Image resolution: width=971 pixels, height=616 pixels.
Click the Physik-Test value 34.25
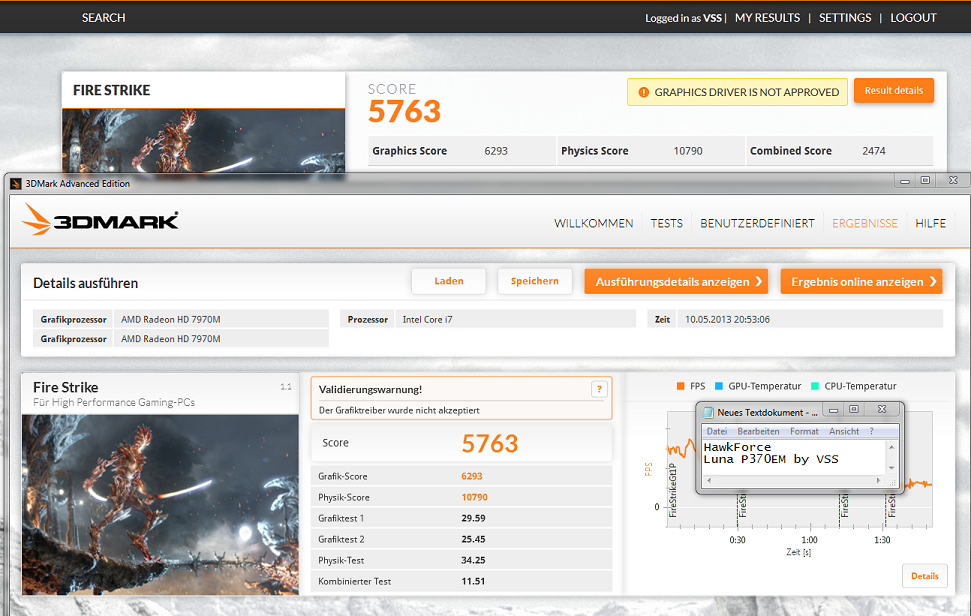coord(473,560)
